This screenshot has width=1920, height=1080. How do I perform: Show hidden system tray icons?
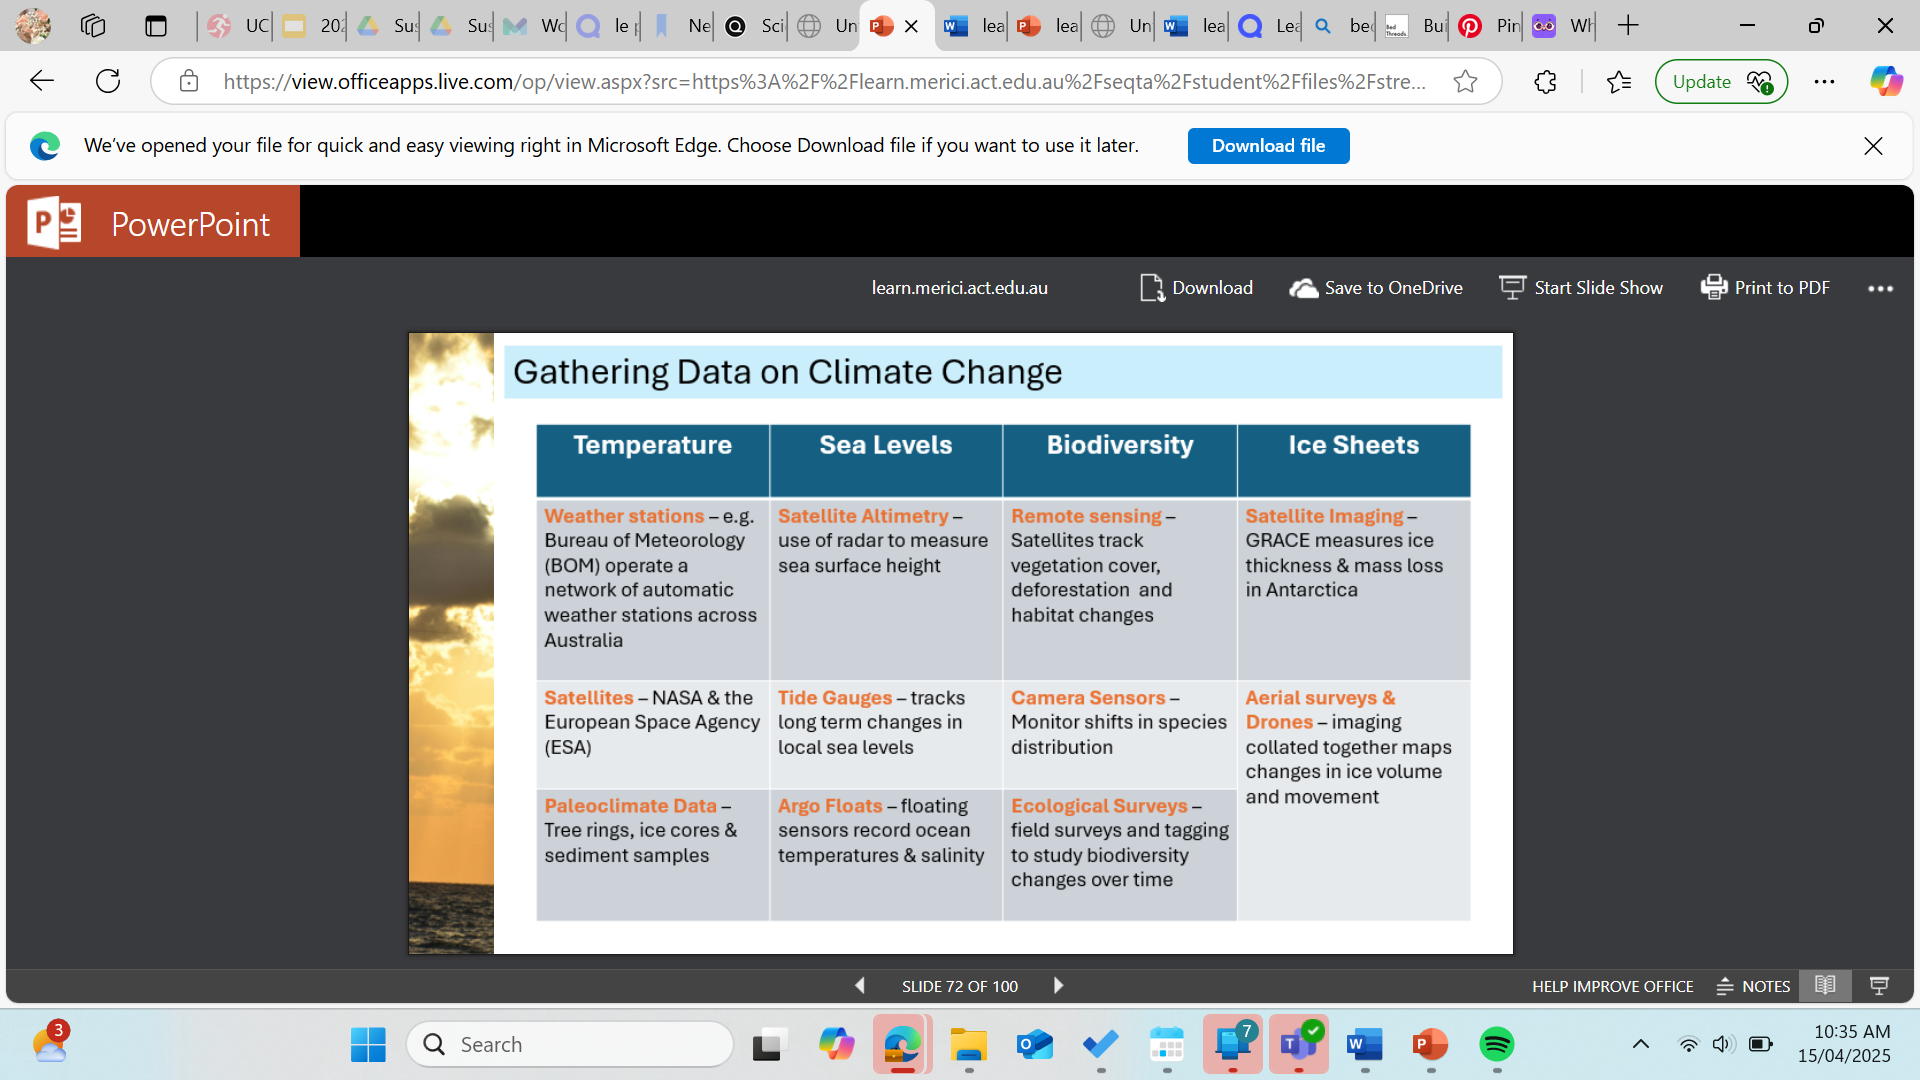coord(1640,1044)
